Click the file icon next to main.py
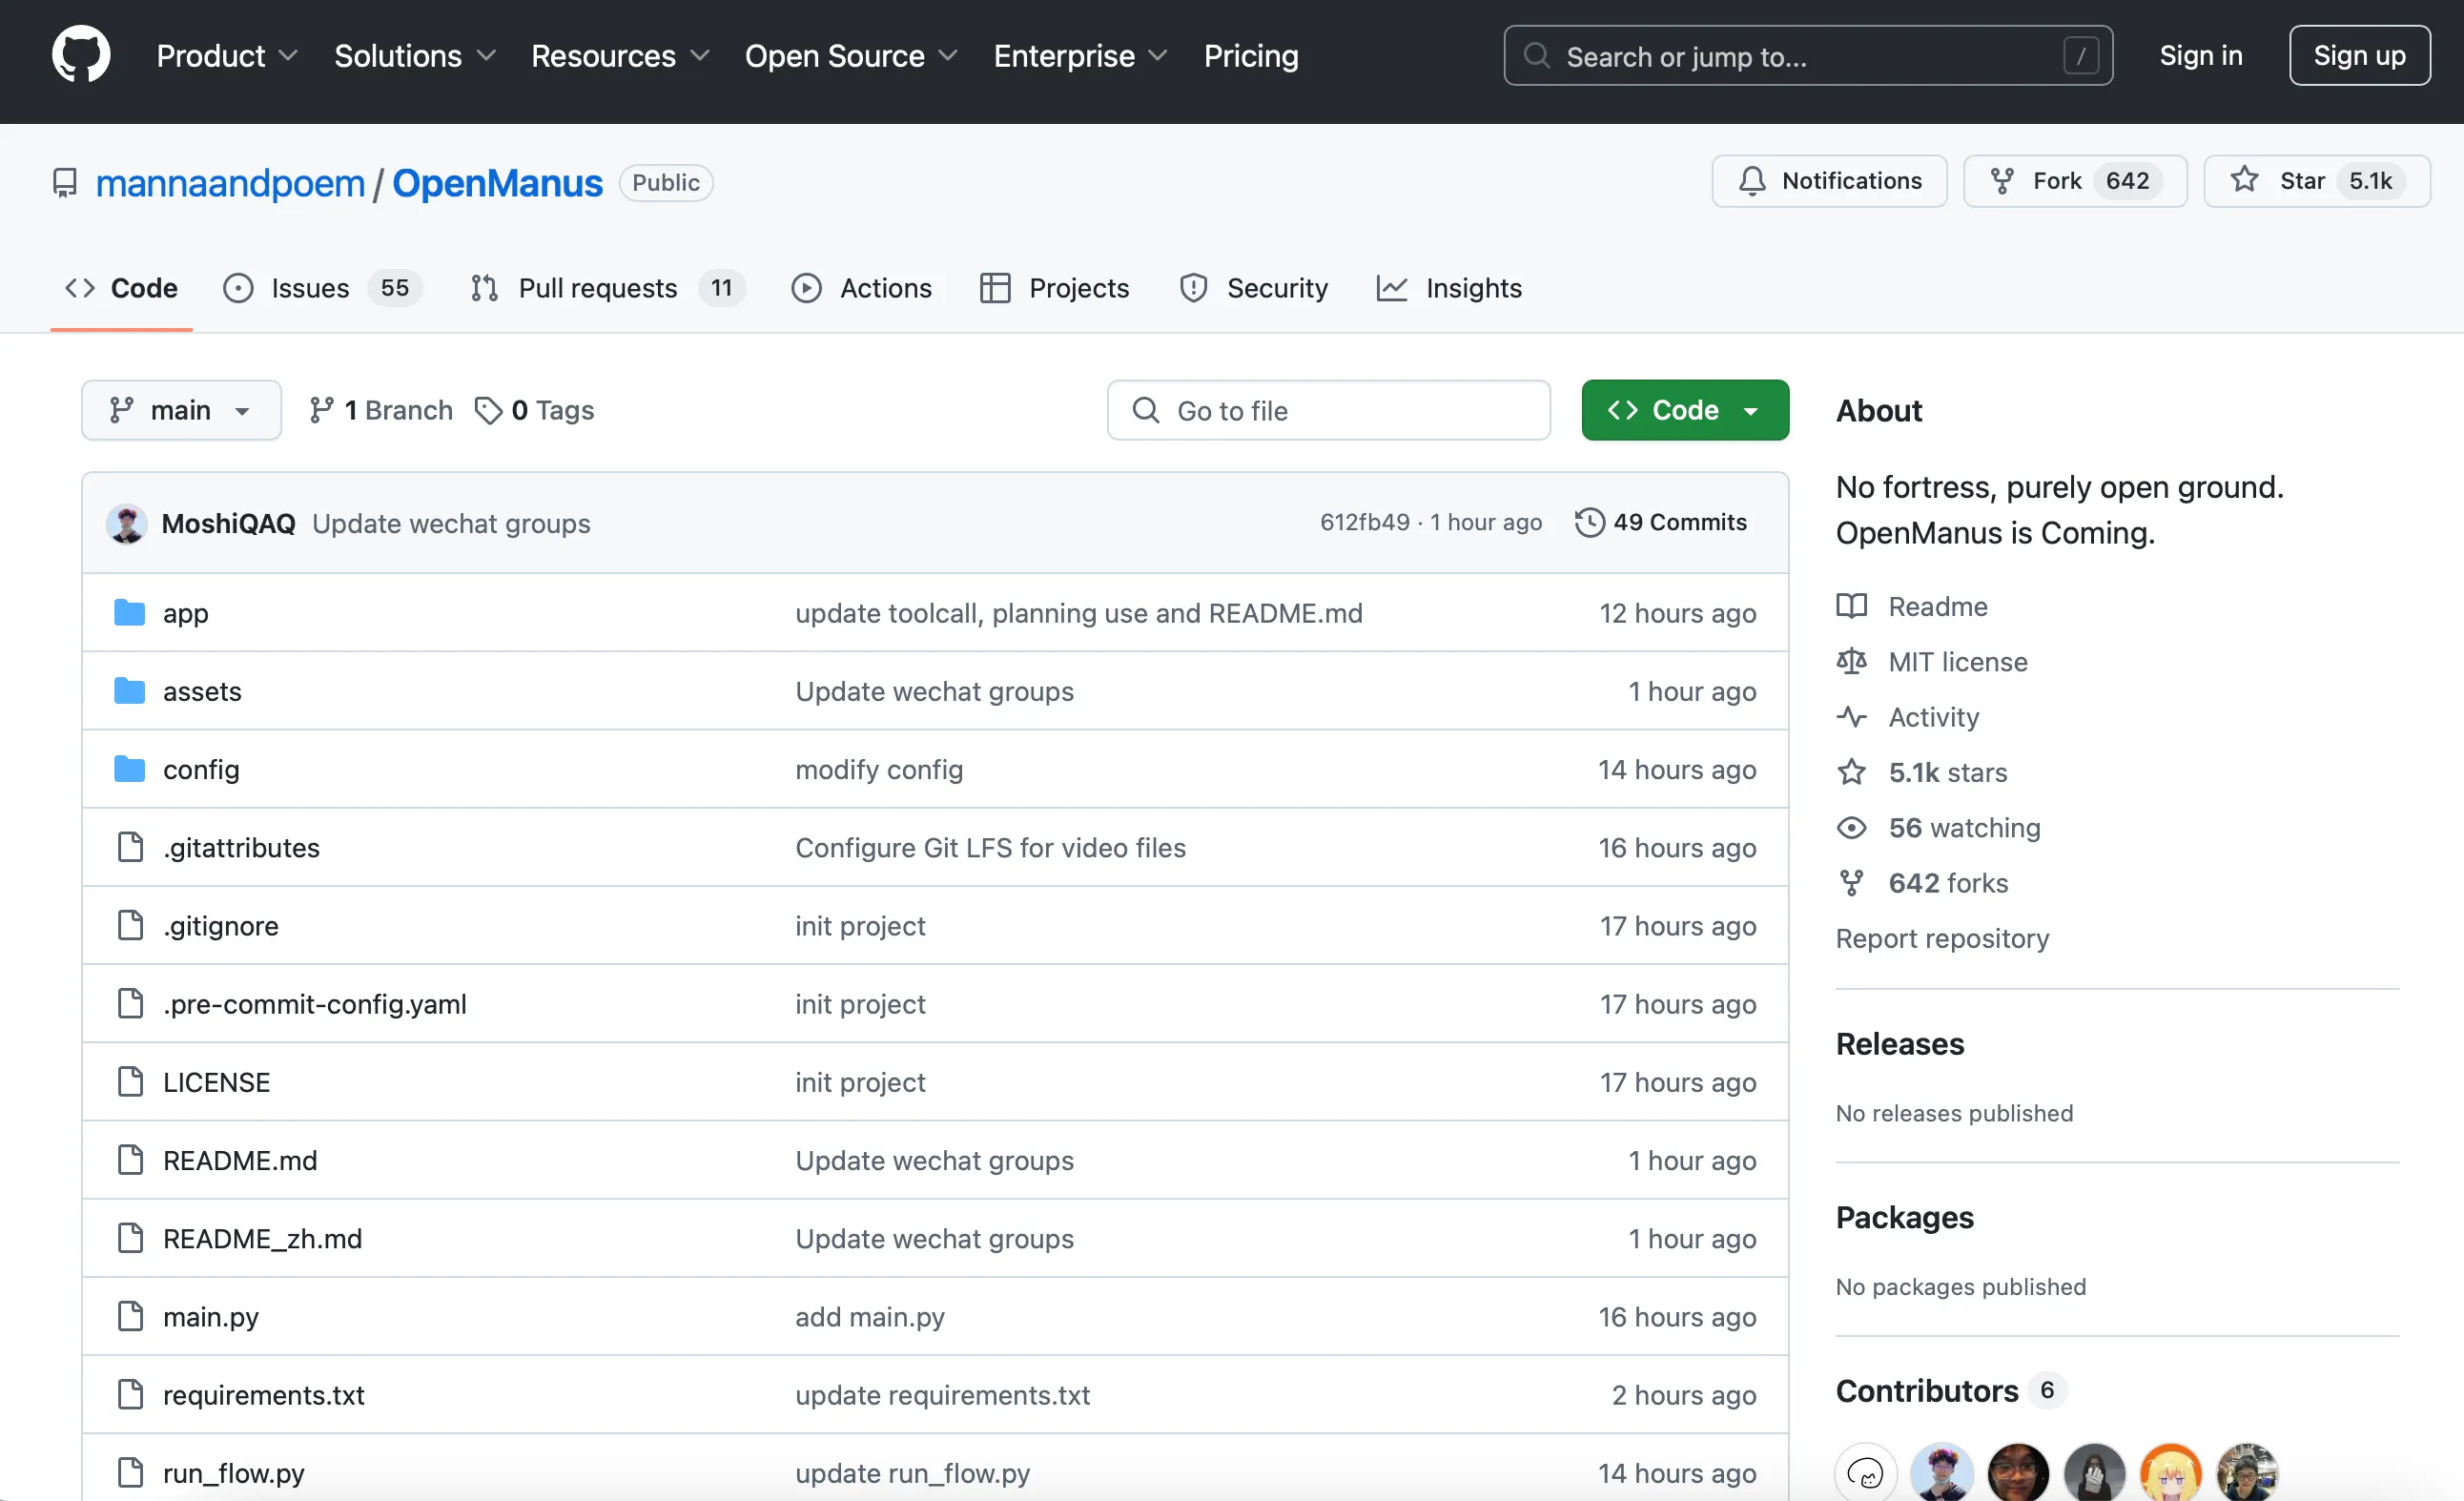The width and height of the screenshot is (2464, 1501). pyautogui.click(x=130, y=1316)
